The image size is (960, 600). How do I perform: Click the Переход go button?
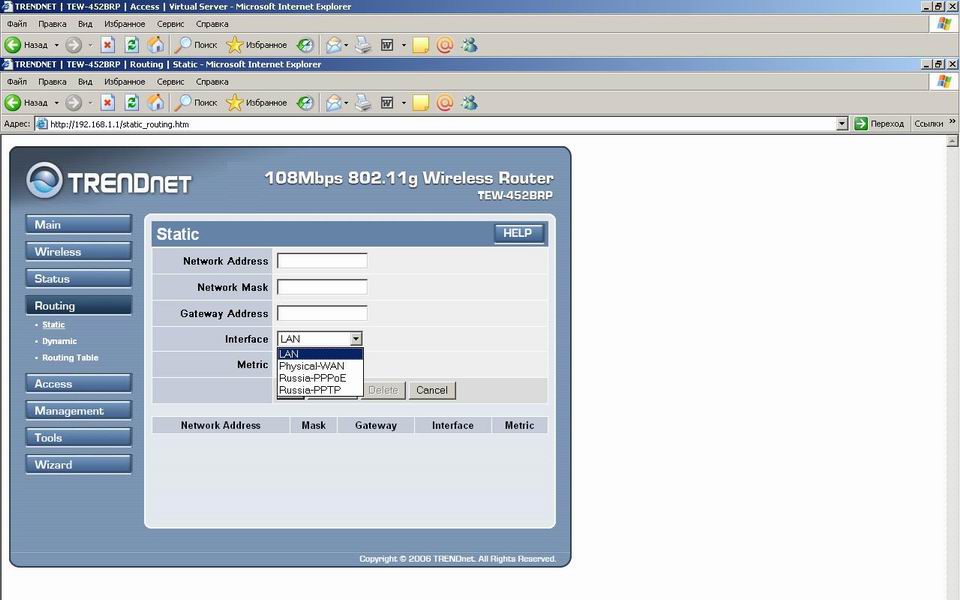coord(879,124)
